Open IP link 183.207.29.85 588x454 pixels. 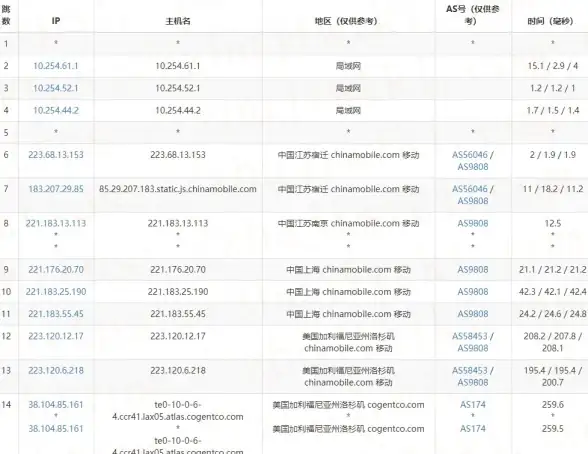click(56, 189)
